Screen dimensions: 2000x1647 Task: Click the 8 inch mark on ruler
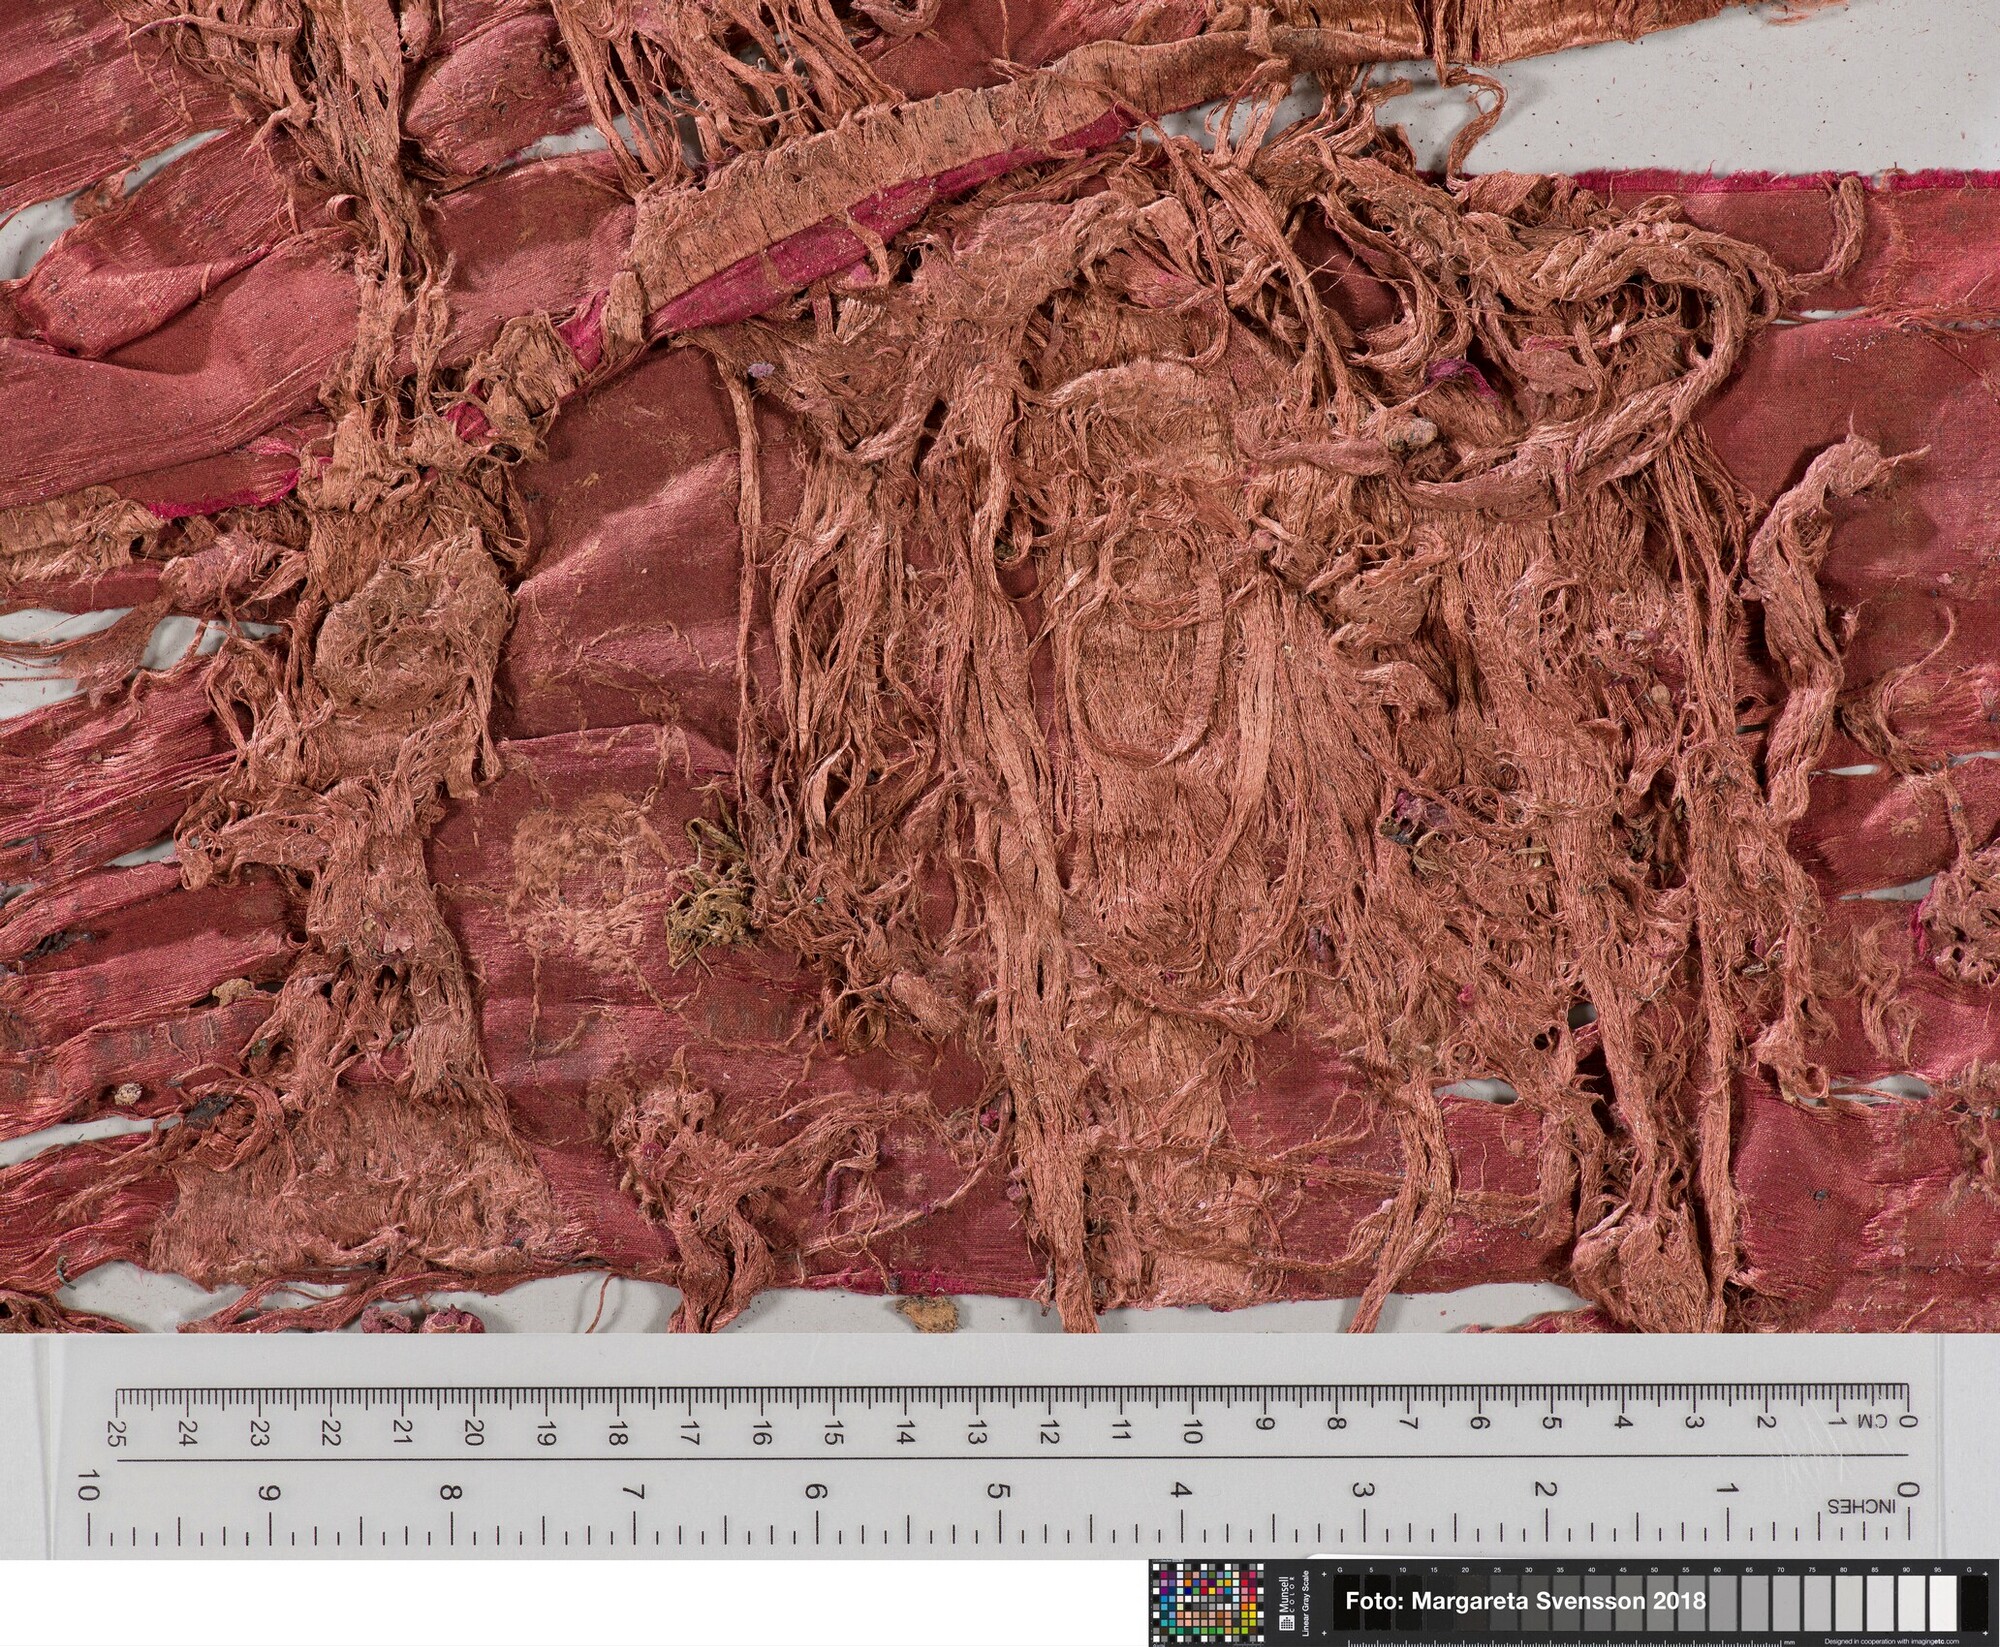point(451,1491)
